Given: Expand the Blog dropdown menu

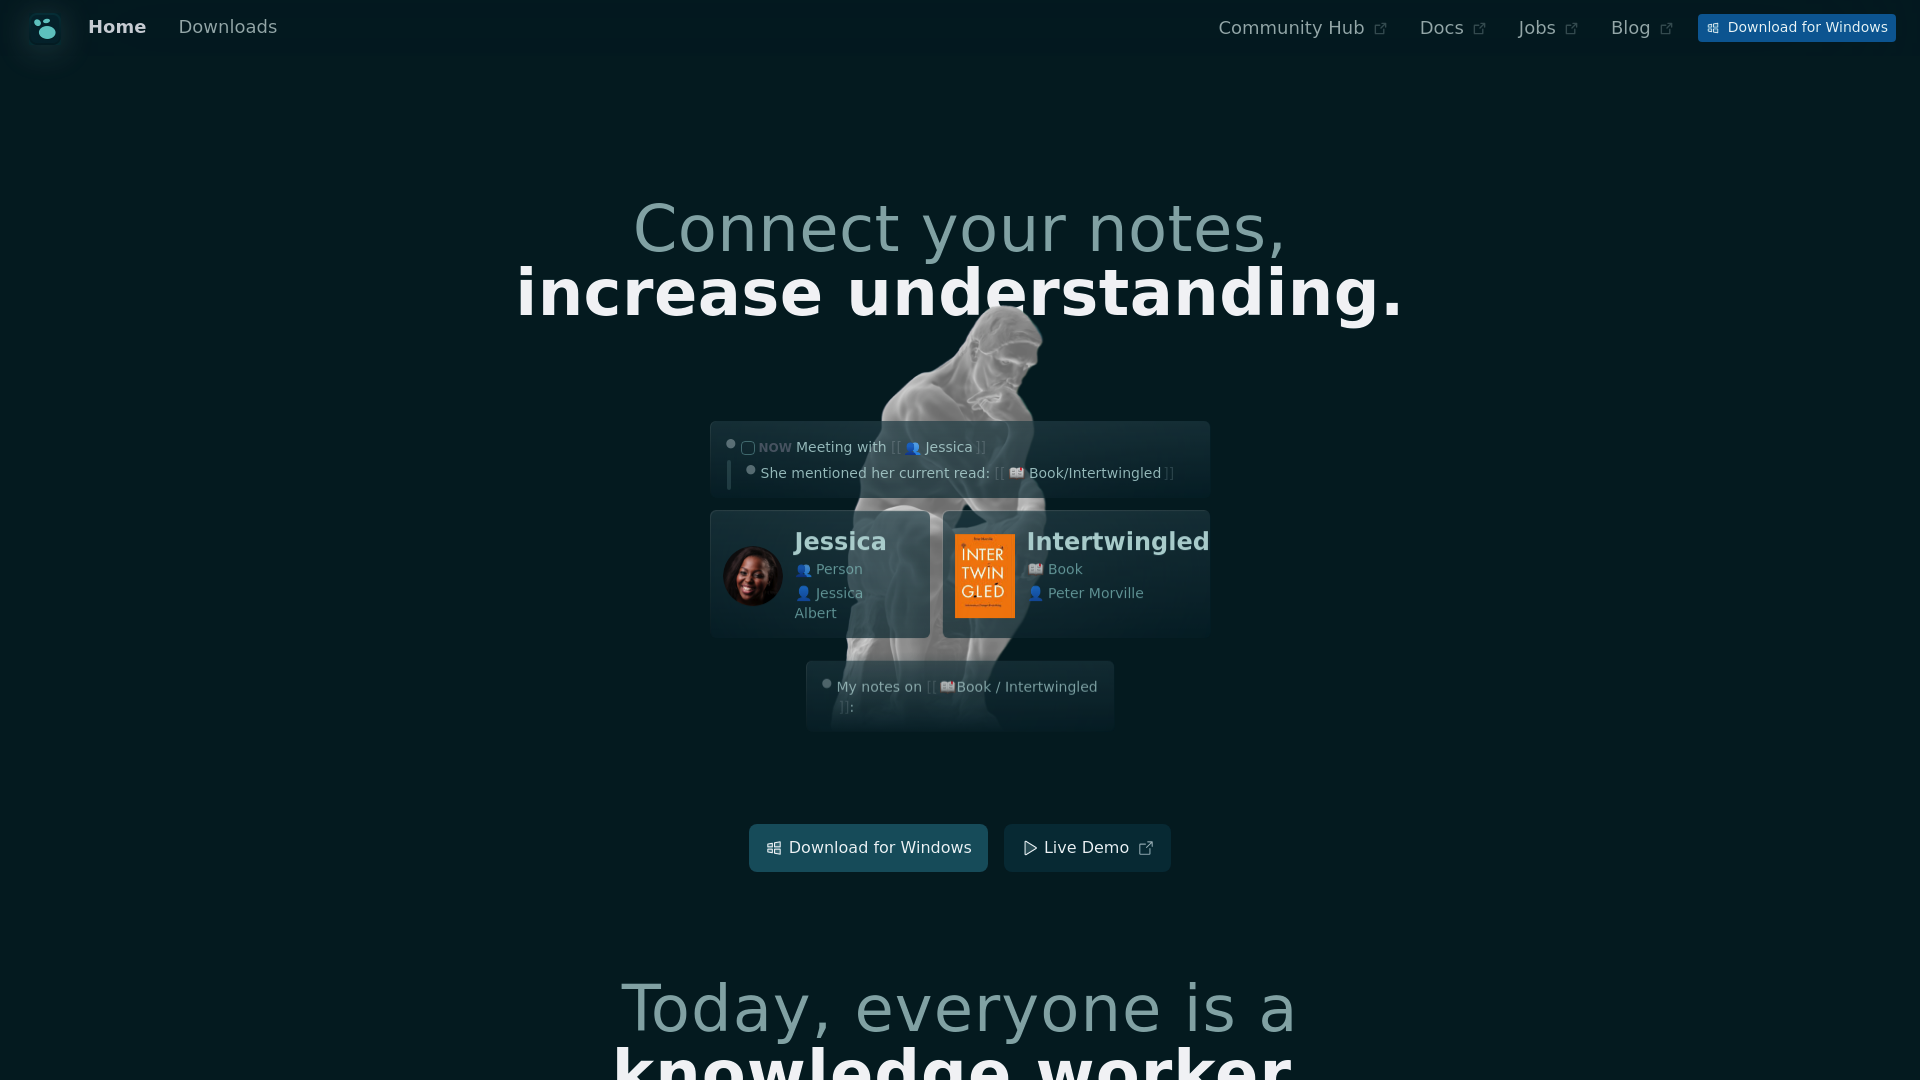Looking at the screenshot, I should tap(1642, 28).
